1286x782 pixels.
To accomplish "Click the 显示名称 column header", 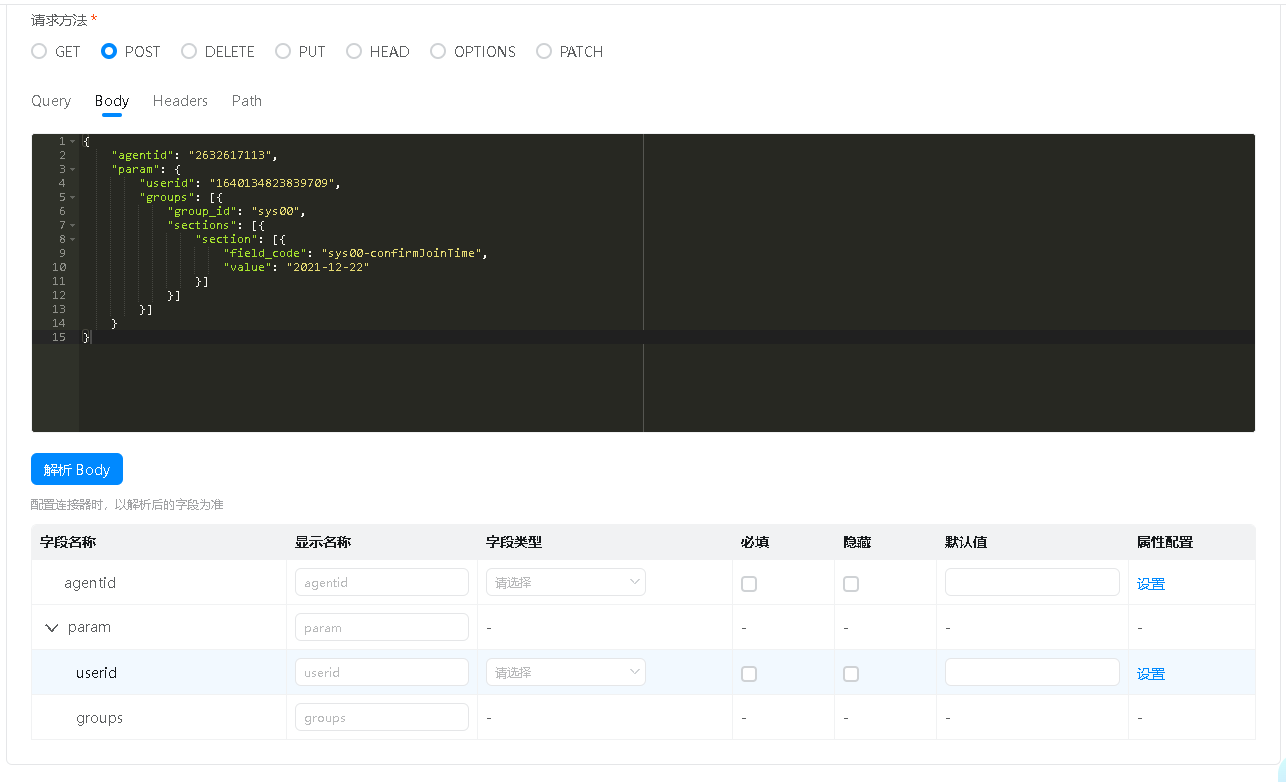I will [x=323, y=542].
